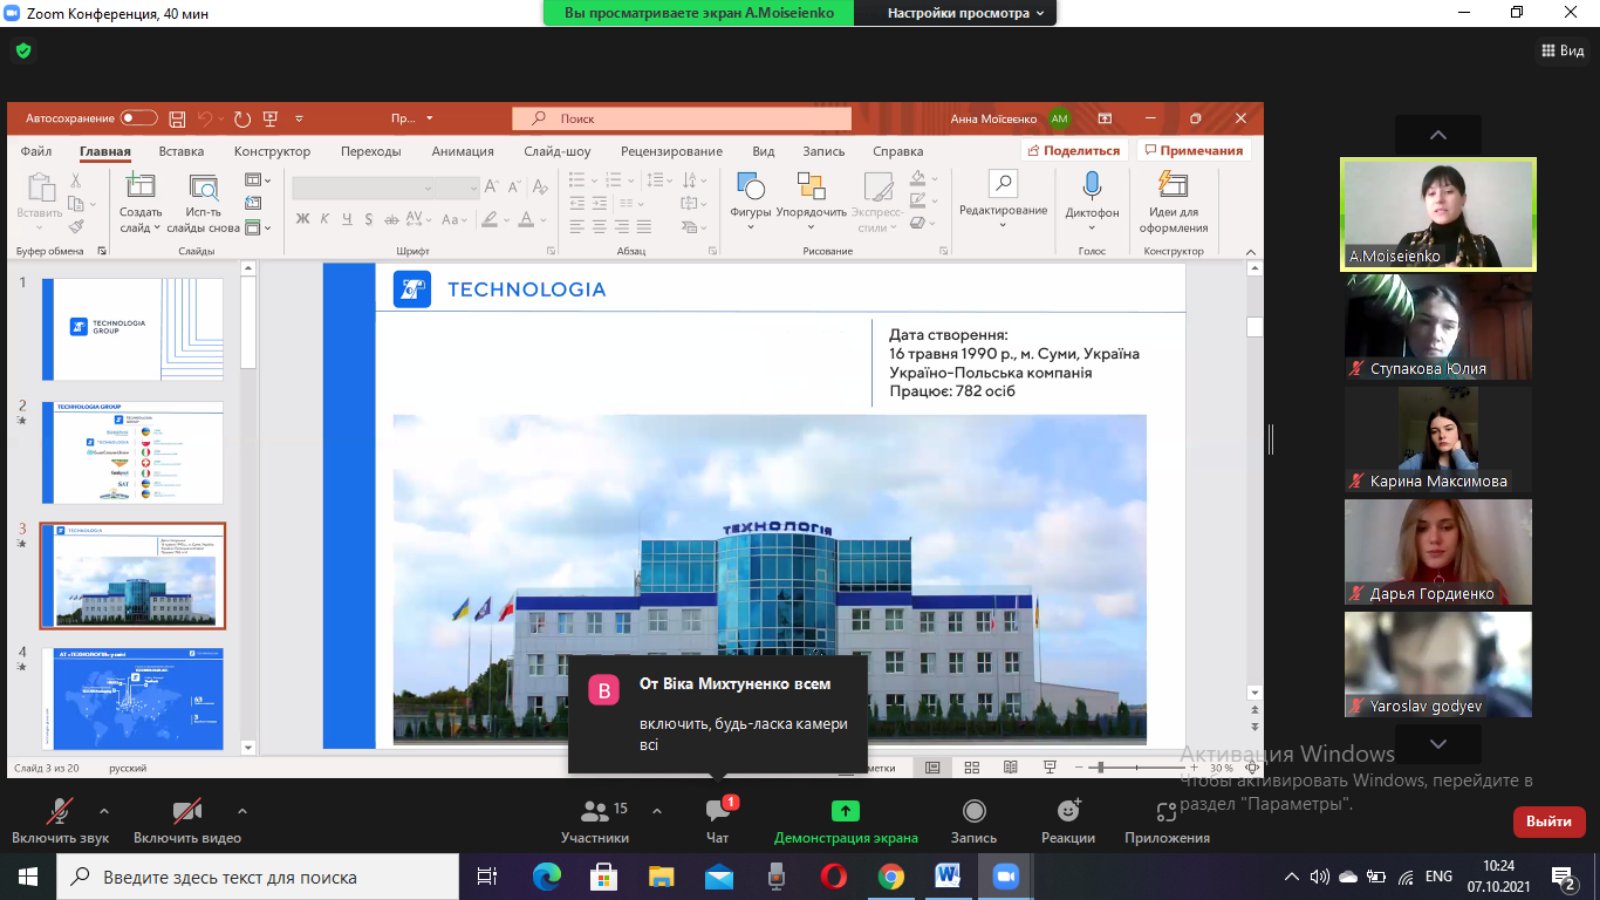This screenshot has height=900, width=1600.
Task: Toggle bold Ж formatting
Action: pyautogui.click(x=302, y=219)
